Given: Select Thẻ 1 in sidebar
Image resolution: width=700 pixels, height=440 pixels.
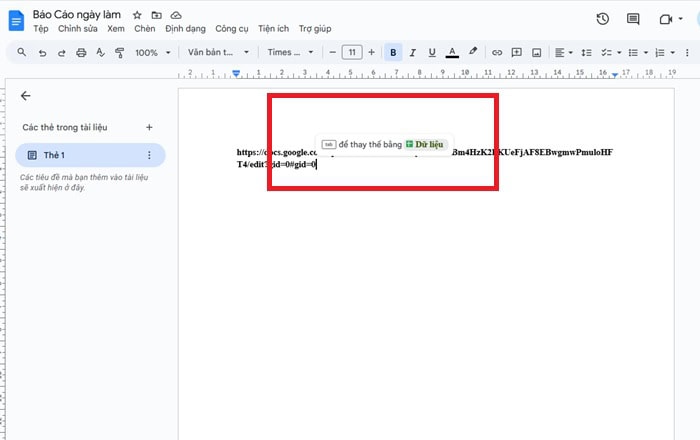Looking at the screenshot, I should pos(90,155).
